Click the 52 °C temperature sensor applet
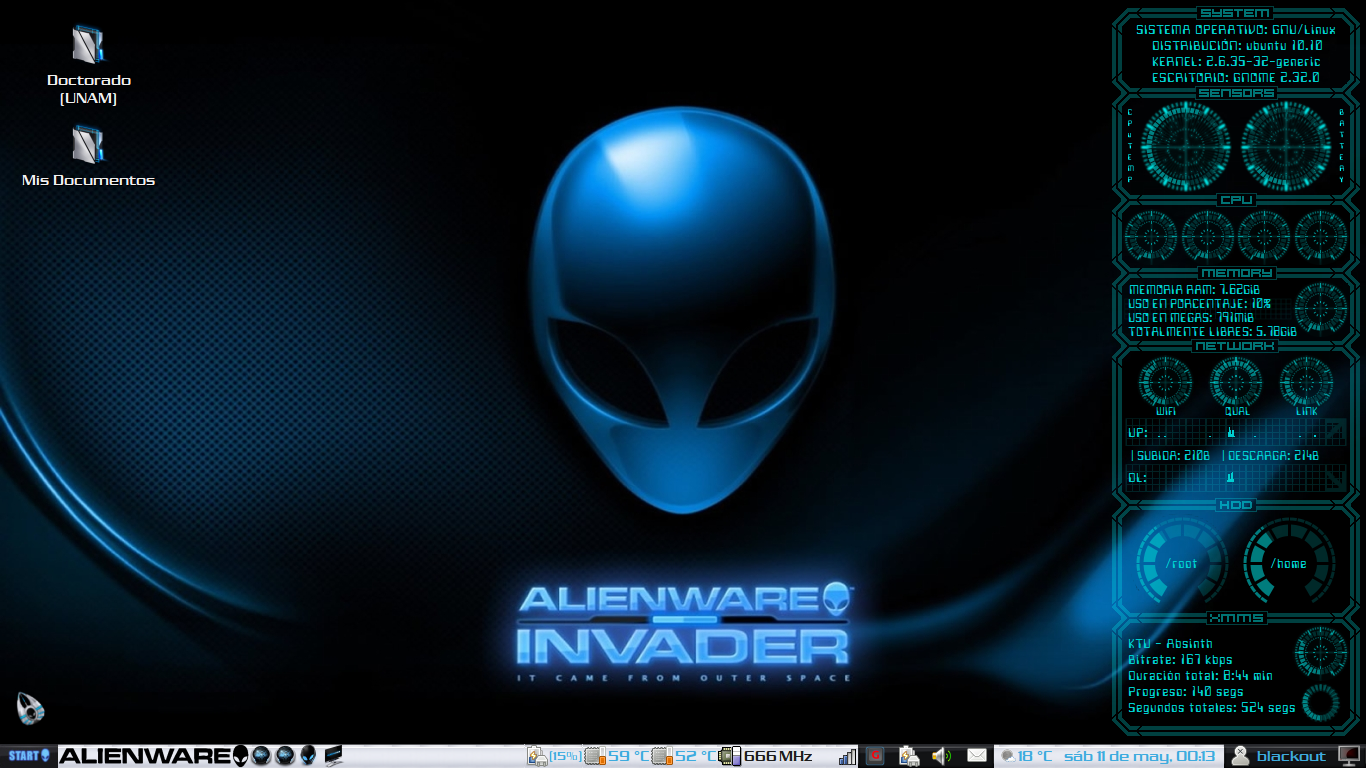The image size is (1366, 768). (684, 756)
